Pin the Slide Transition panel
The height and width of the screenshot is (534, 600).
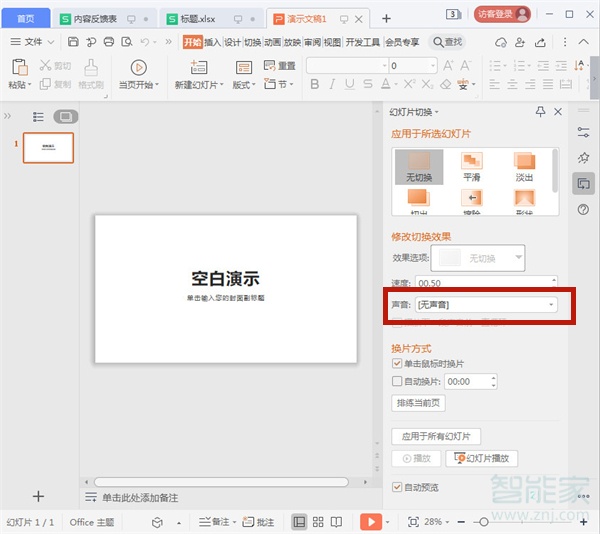click(540, 112)
